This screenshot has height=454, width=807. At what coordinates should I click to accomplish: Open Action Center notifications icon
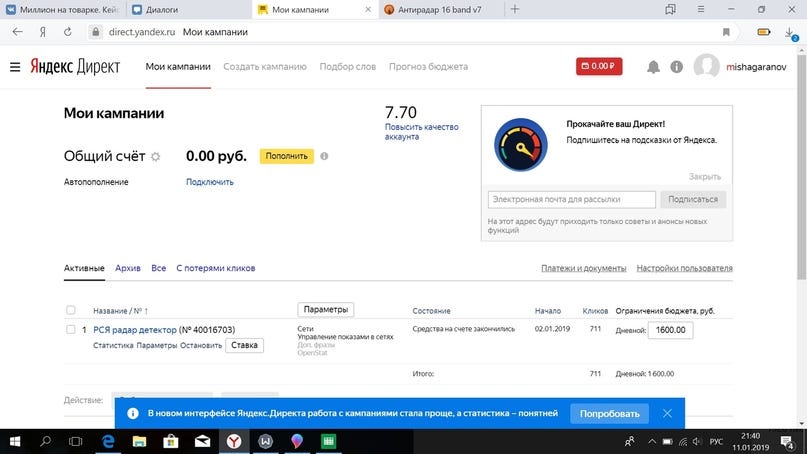click(787, 442)
